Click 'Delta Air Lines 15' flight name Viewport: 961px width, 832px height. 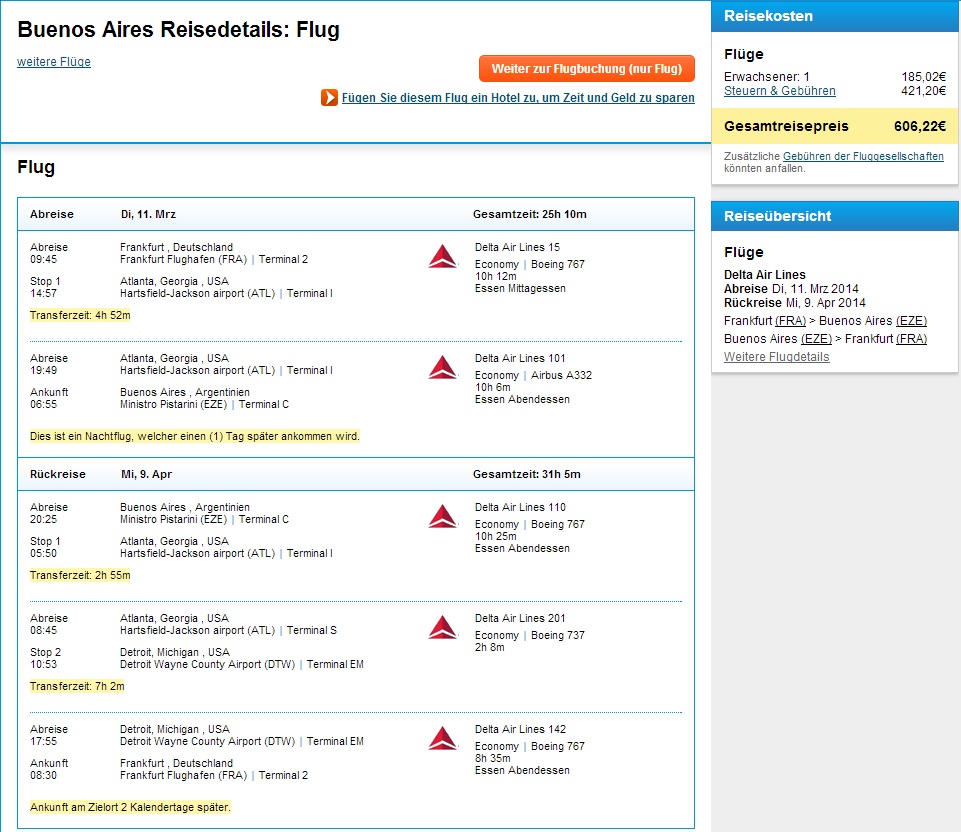[x=517, y=248]
